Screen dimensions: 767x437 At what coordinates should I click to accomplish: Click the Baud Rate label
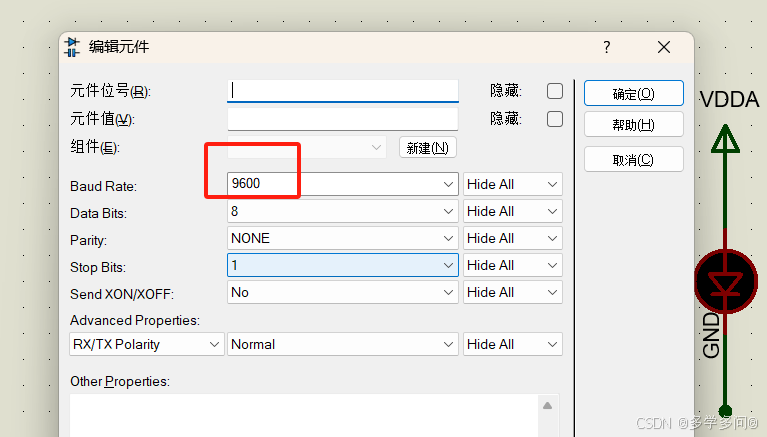click(103, 186)
